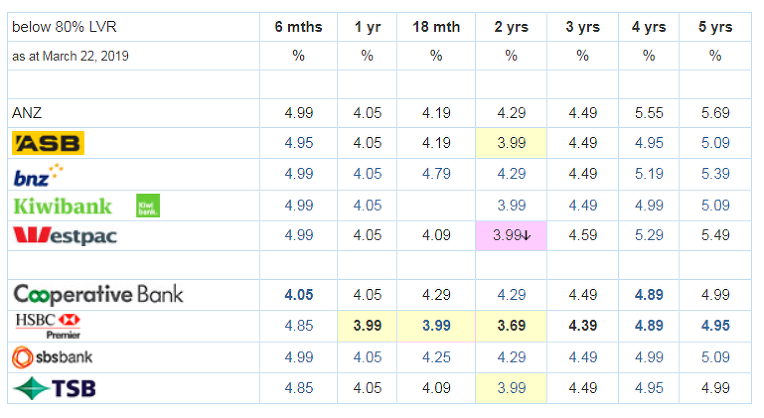Viewport: 764px width, 418px height.
Task: Click ASB 18 month rate 4.19
Action: [436, 143]
